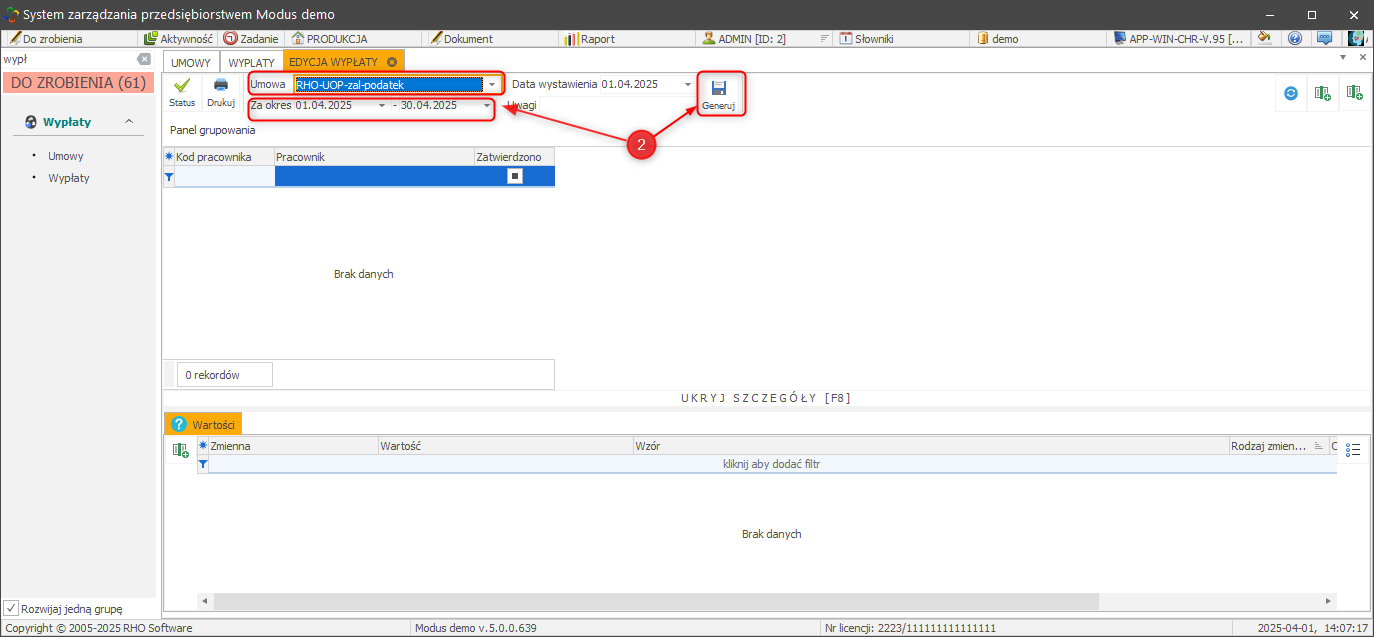The image size is (1374, 637).
Task: Open Umowy in the sidebar
Action: click(66, 156)
